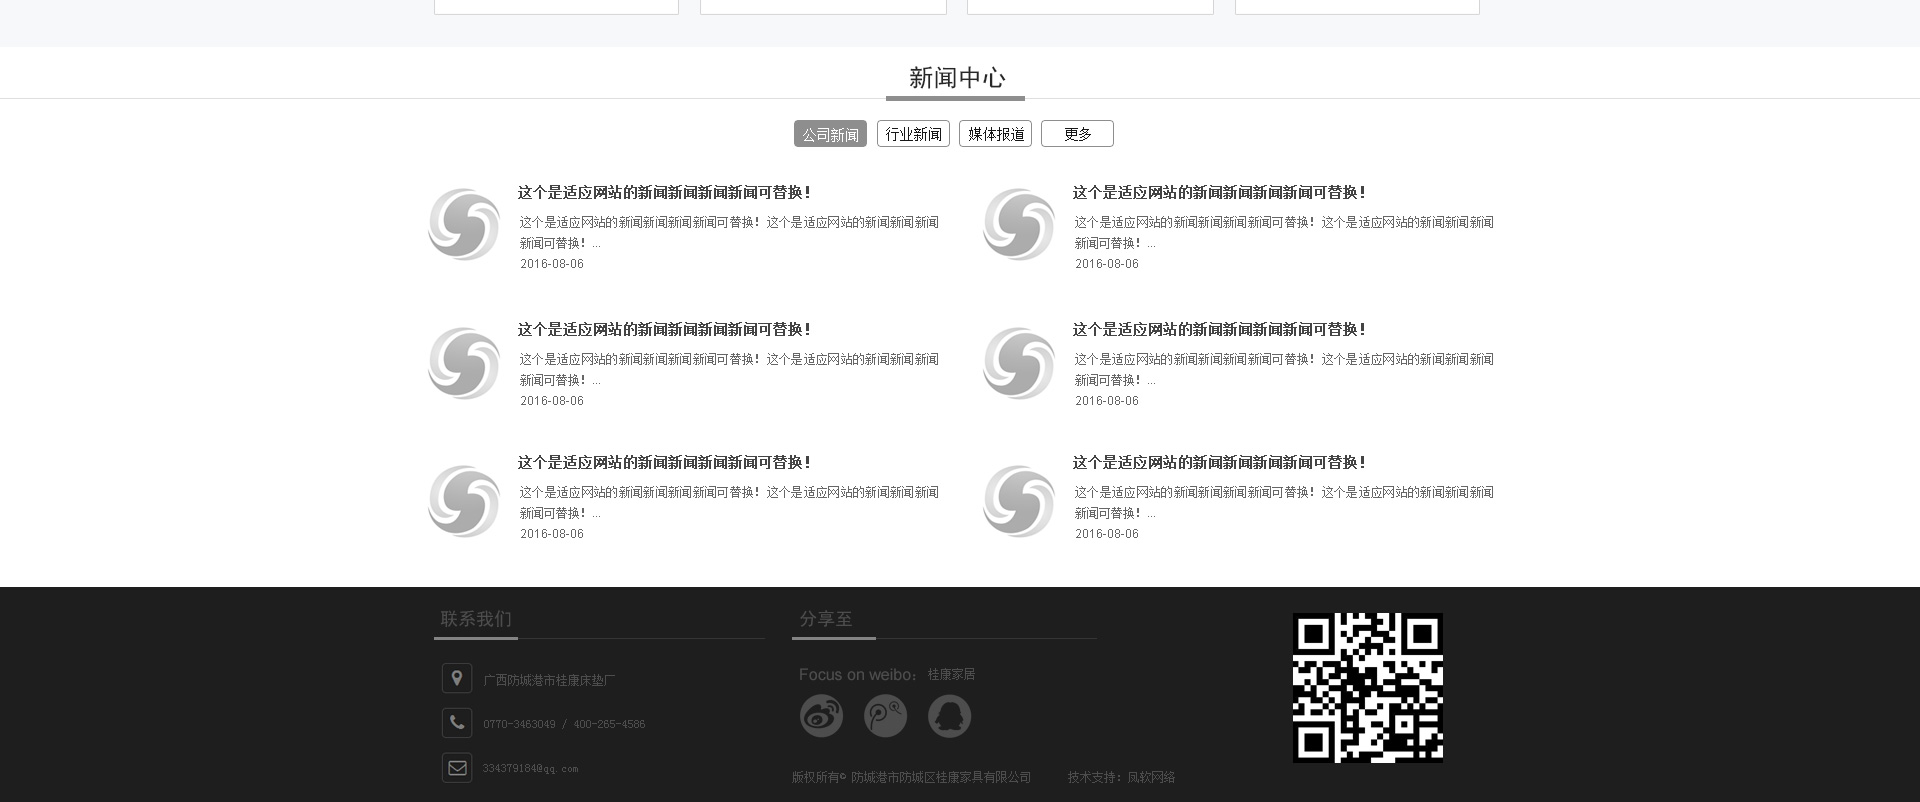Click the swirl logo of bottom-right news item

[1019, 501]
